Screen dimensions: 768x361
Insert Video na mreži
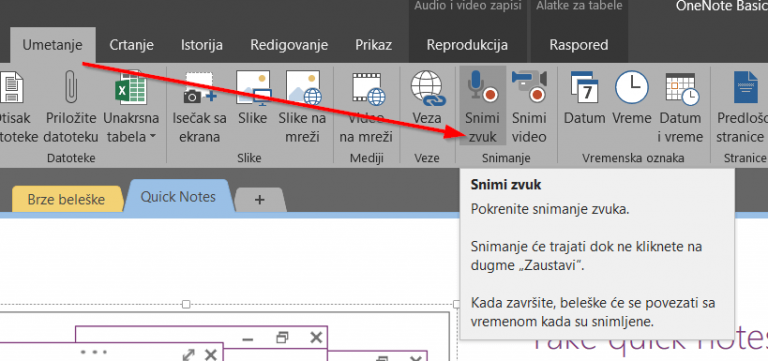pos(366,106)
